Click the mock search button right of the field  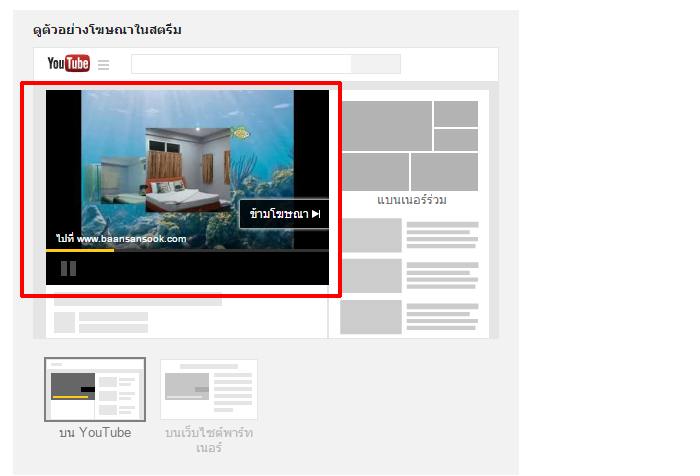(376, 64)
